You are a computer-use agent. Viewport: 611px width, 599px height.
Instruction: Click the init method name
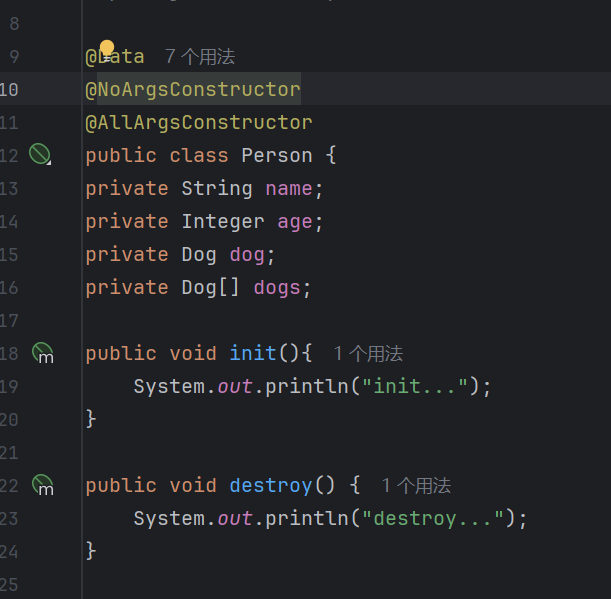coord(253,353)
